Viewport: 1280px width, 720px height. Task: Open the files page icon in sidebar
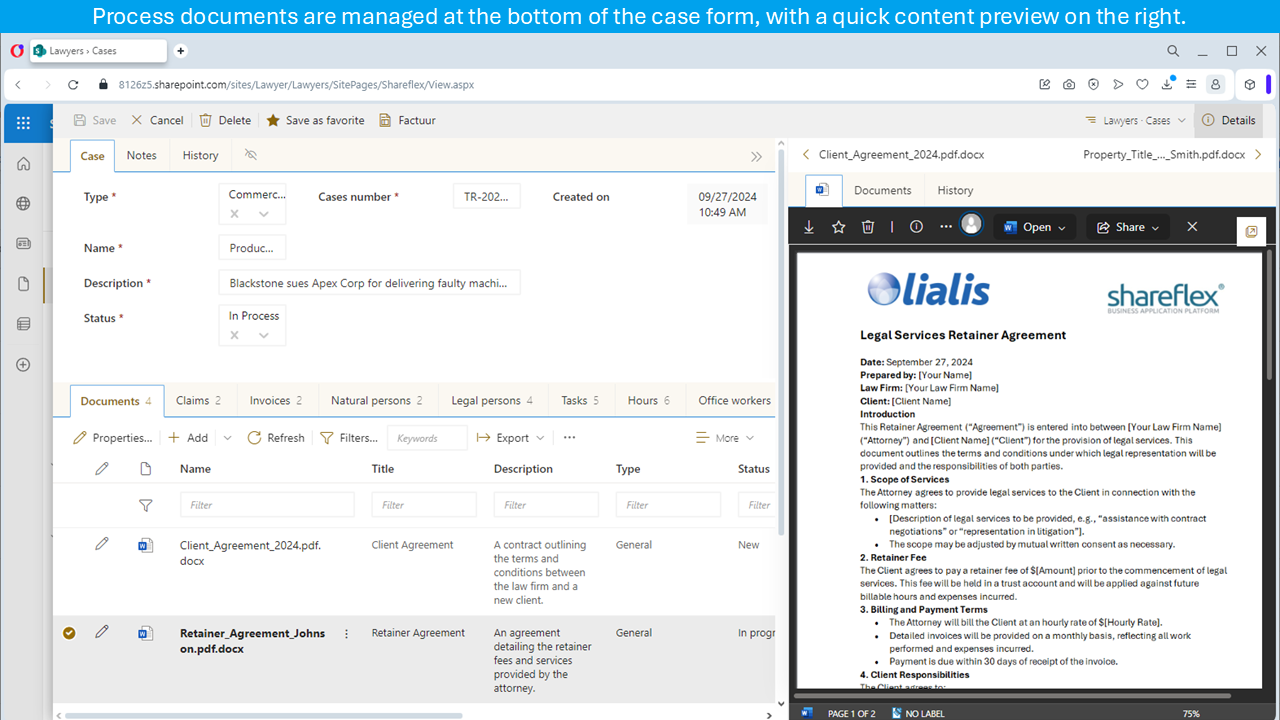pos(24,284)
